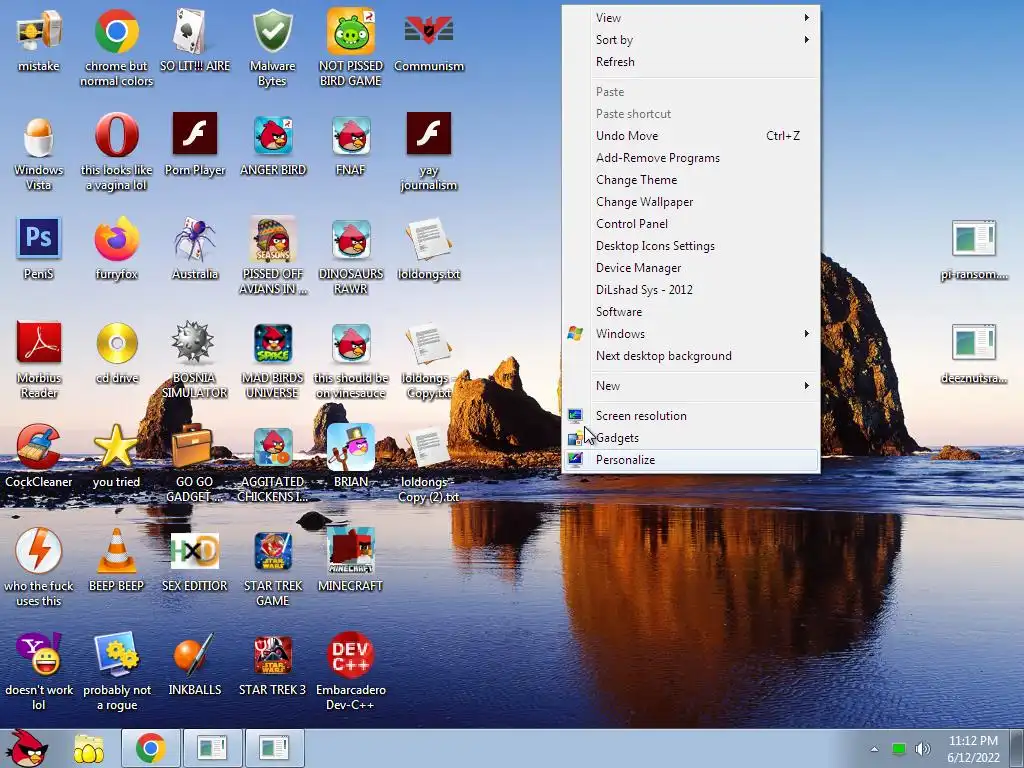
Task: Open Screen resolution menu entry
Action: (x=691, y=416)
